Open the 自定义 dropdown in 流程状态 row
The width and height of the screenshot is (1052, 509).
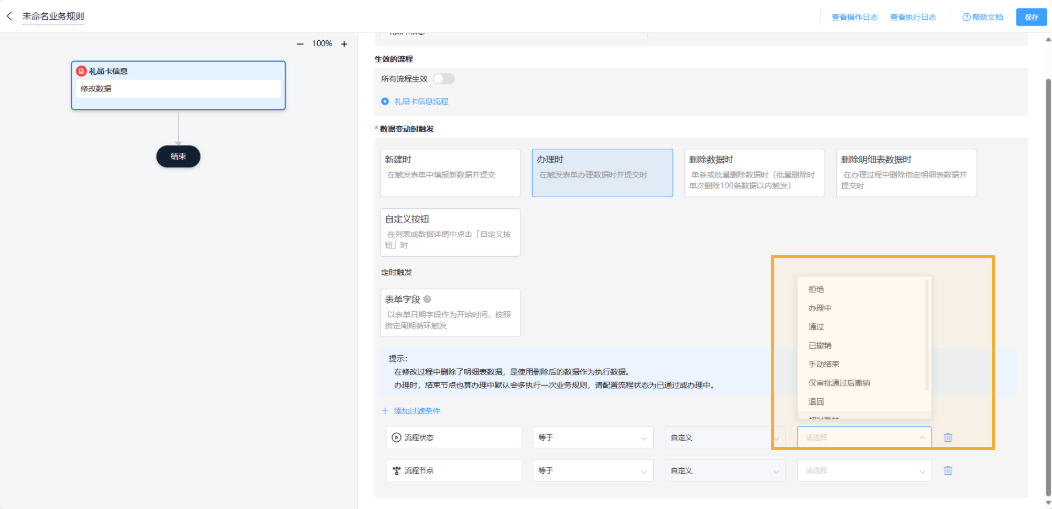point(725,437)
